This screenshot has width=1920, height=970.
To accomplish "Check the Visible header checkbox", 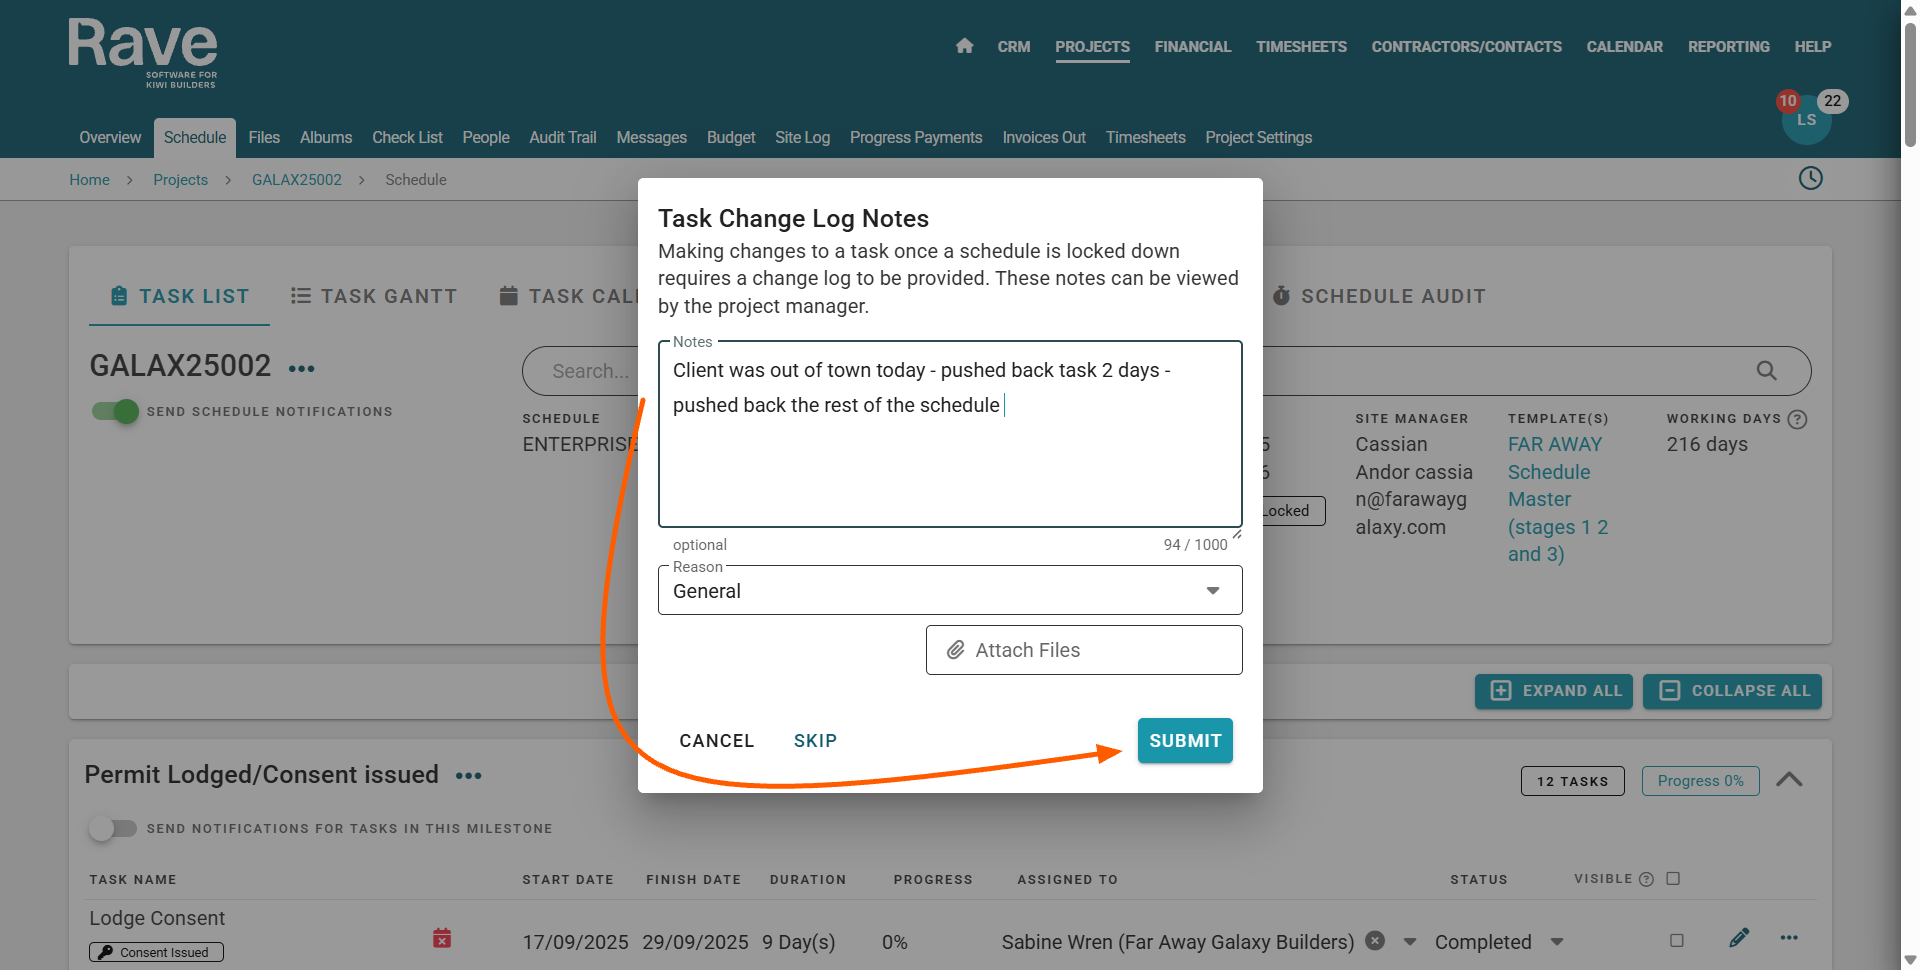I will 1673,879.
